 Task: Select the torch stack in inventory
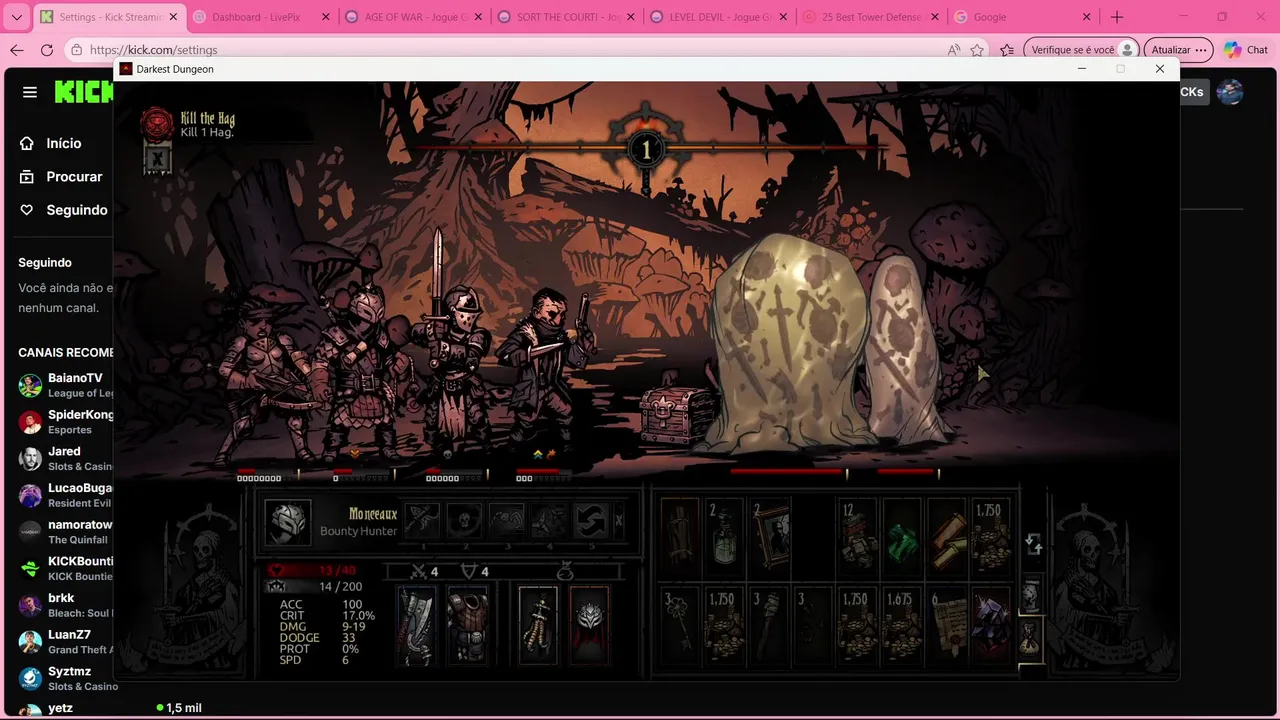coord(770,627)
